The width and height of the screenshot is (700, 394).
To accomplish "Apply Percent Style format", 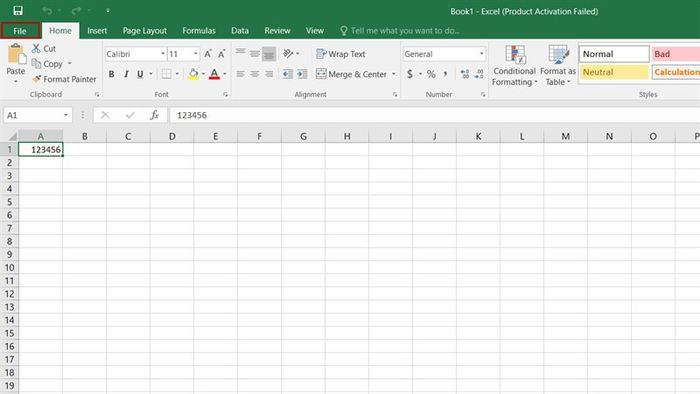I will point(431,74).
